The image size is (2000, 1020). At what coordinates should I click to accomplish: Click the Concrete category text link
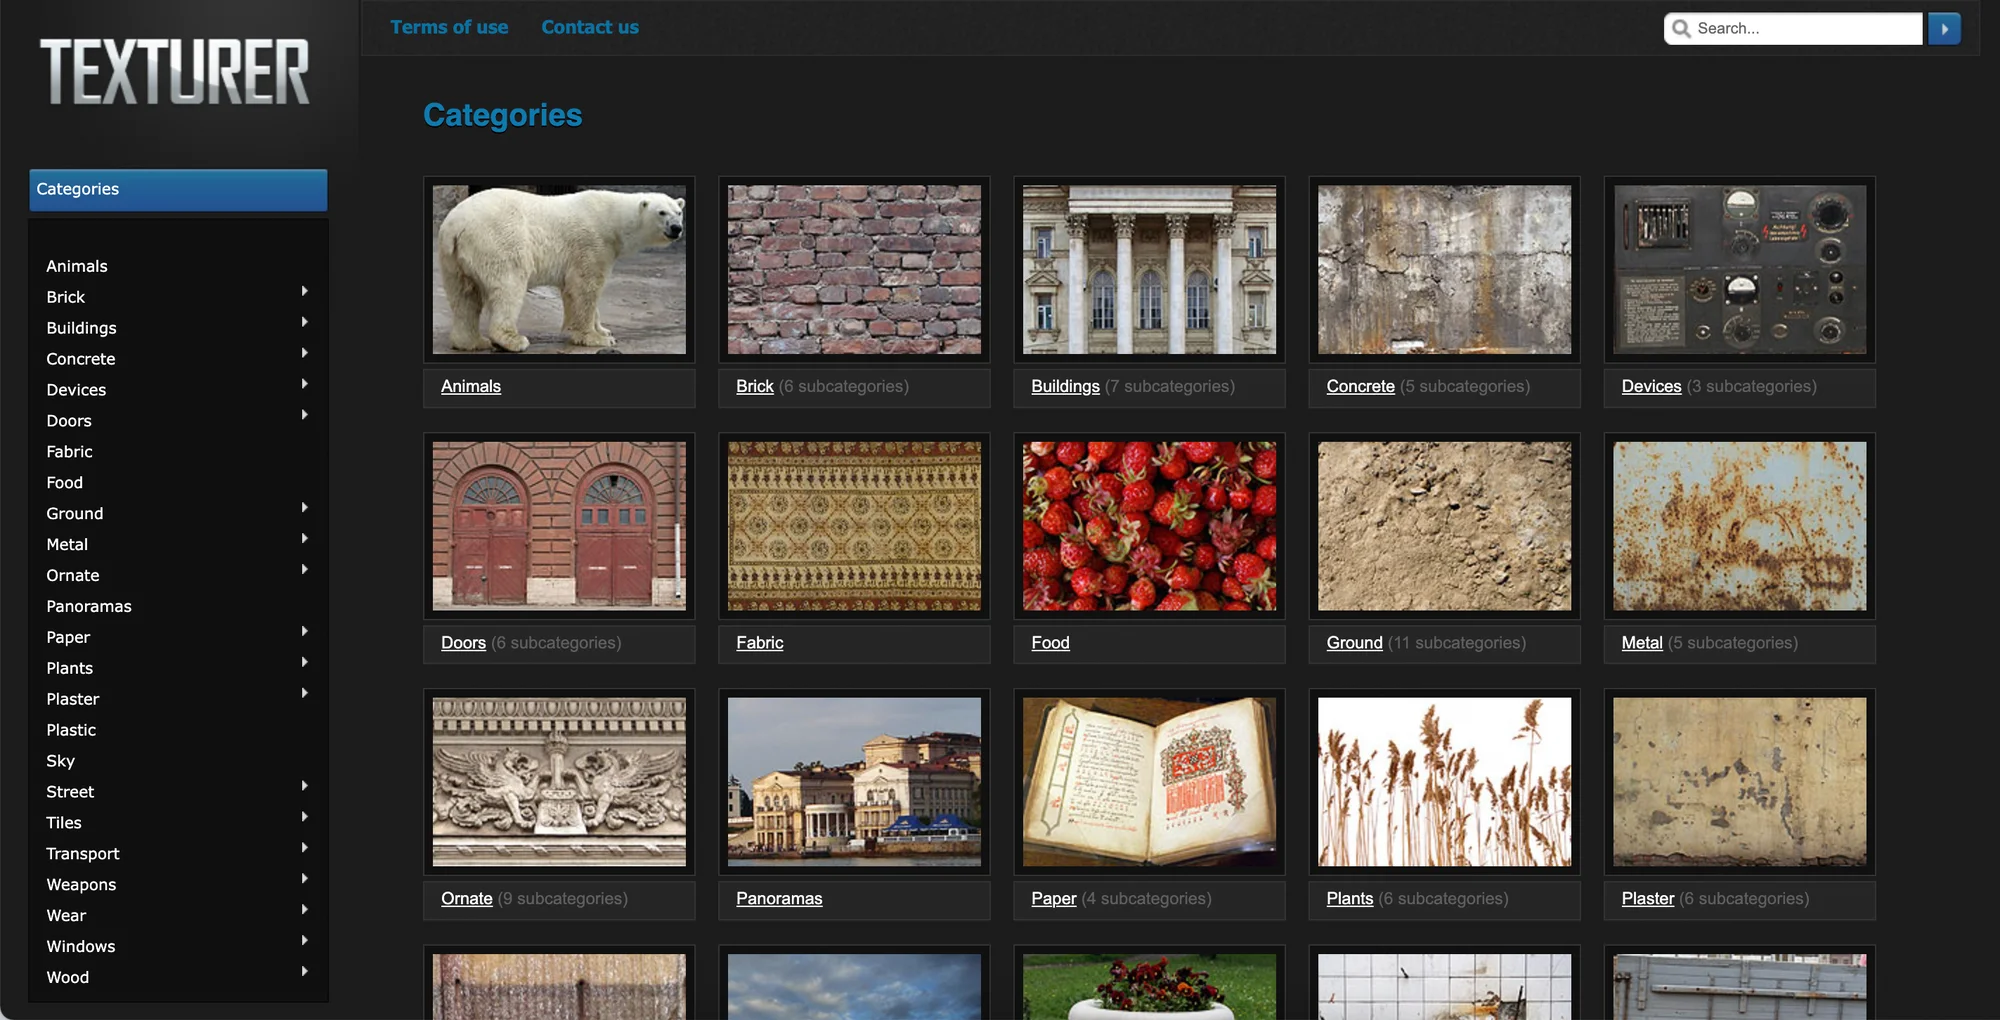(1360, 387)
